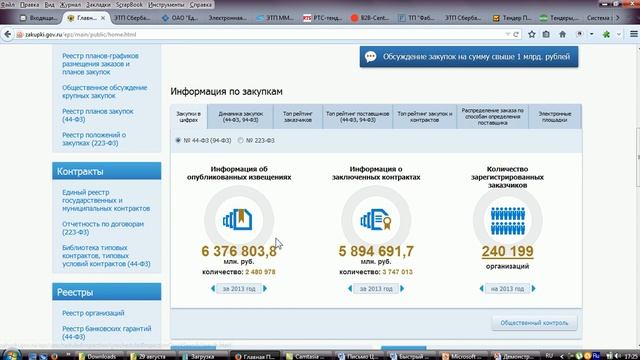The image size is (640, 360).
Task: Open Реестр банковских гарантий (44-ФЗ) link
Action: click(107, 333)
